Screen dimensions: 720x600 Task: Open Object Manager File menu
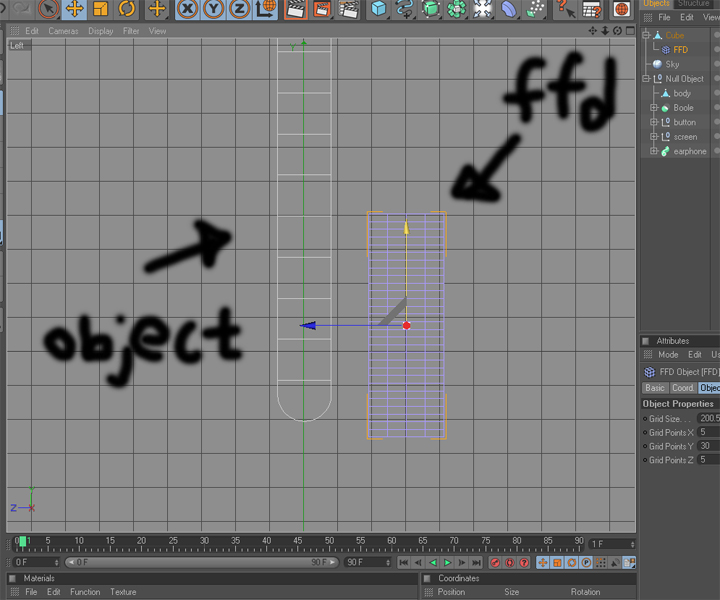click(664, 17)
